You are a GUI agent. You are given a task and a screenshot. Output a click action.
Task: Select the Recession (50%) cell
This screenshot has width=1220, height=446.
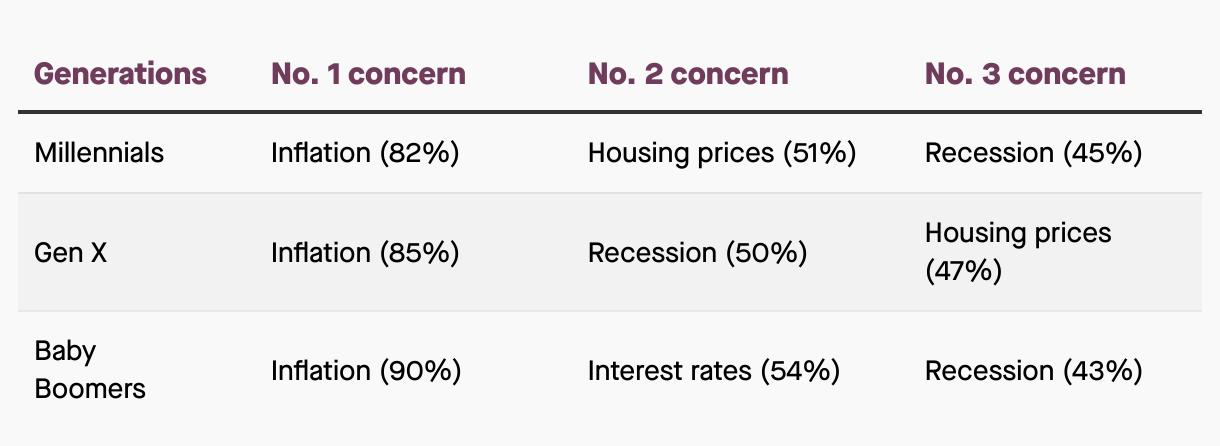pyautogui.click(x=697, y=253)
